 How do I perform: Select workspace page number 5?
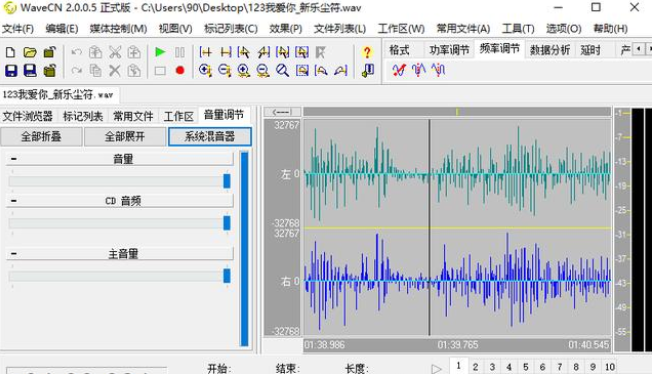tap(526, 367)
